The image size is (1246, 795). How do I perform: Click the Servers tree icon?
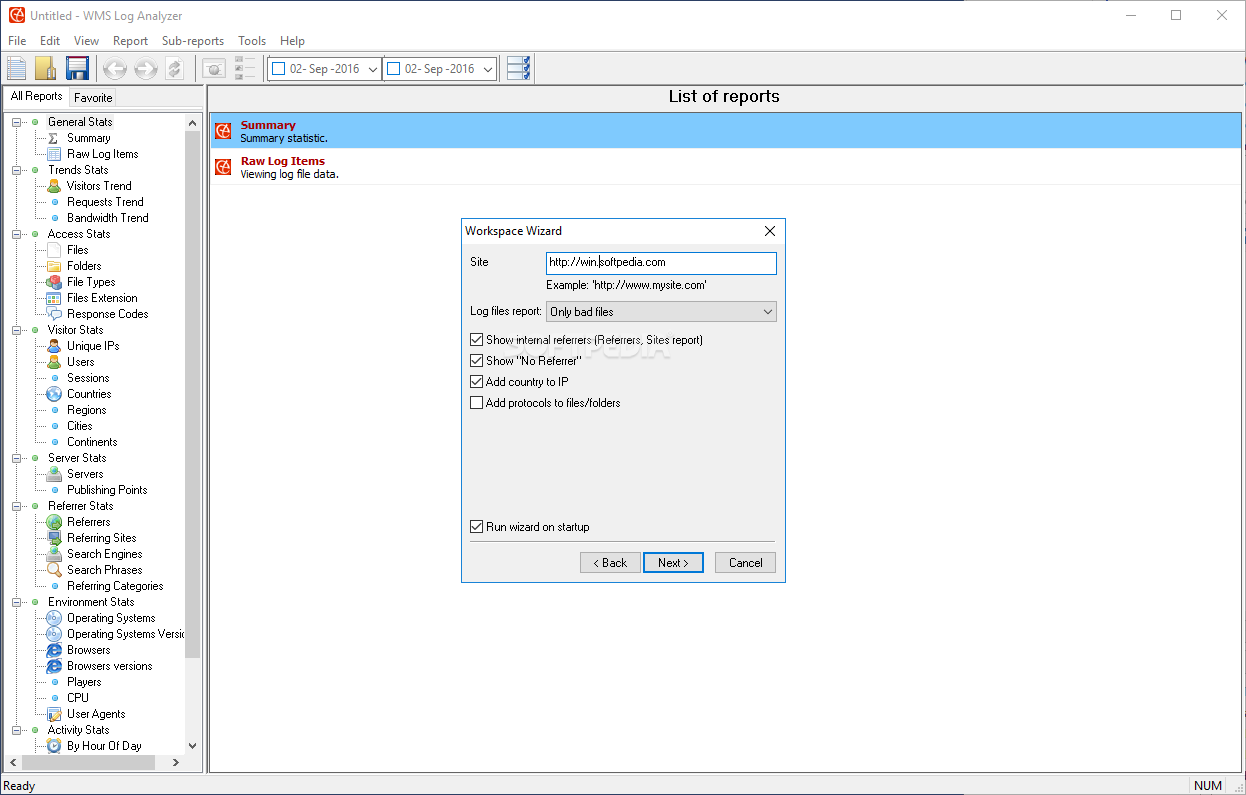(54, 474)
